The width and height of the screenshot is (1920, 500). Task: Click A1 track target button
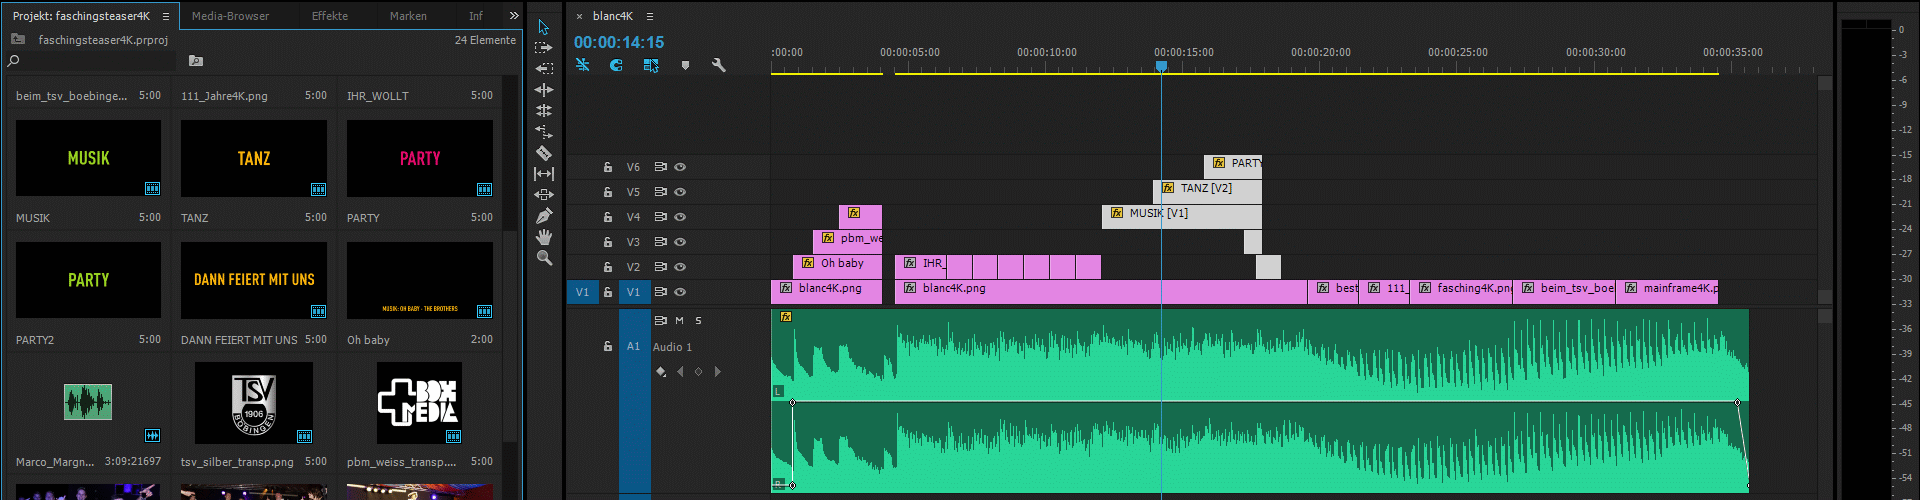(x=633, y=346)
